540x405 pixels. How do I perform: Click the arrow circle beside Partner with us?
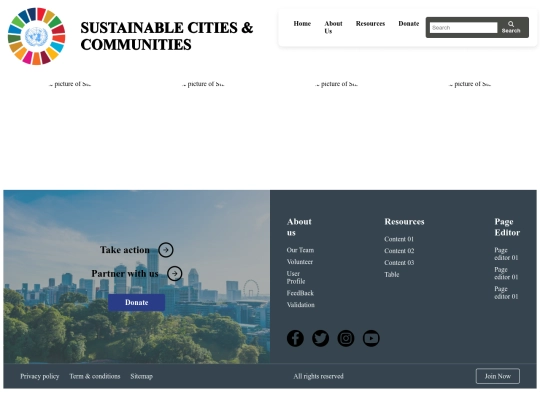[175, 273]
